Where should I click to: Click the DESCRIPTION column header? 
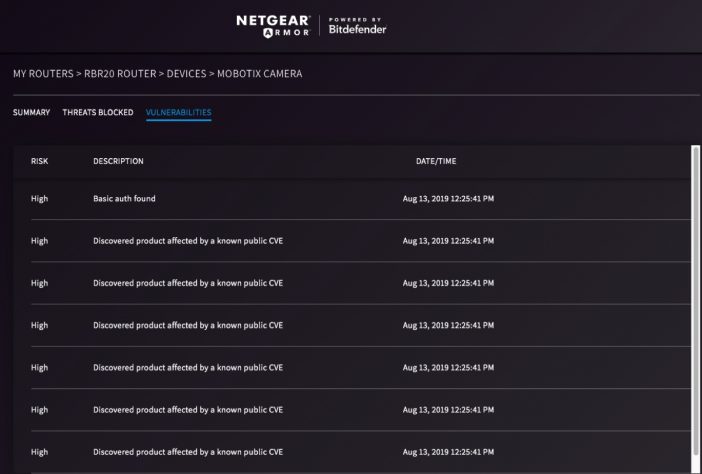(118, 161)
